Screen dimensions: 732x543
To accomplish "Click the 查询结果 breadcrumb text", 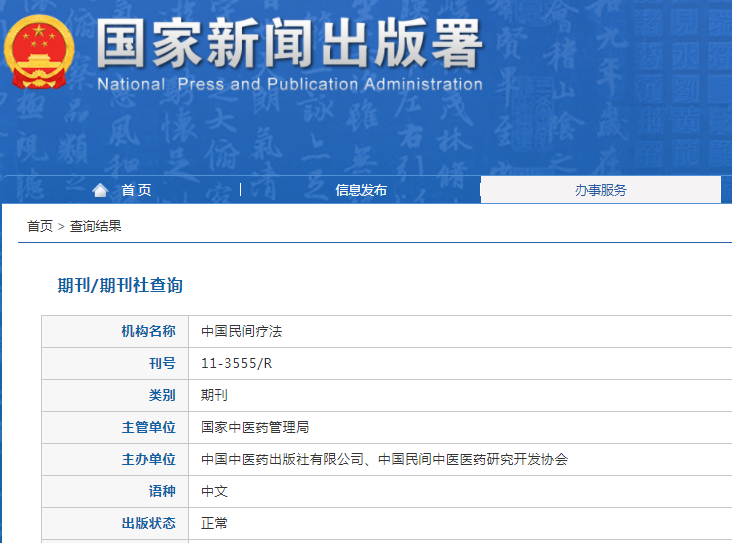I will coord(96,226).
